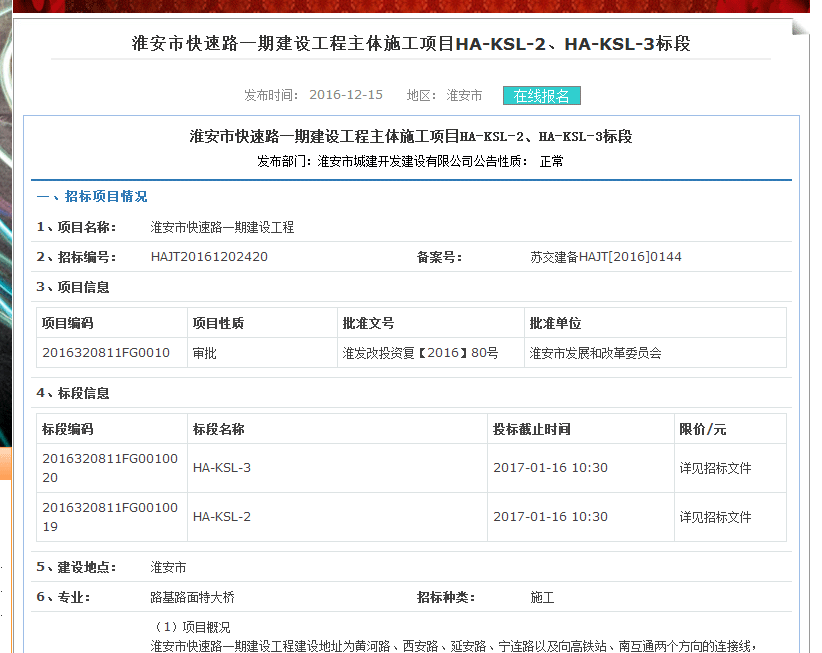Click the 一、招标项目情况 section heading
Image resolution: width=822 pixels, height=653 pixels.
[x=92, y=197]
